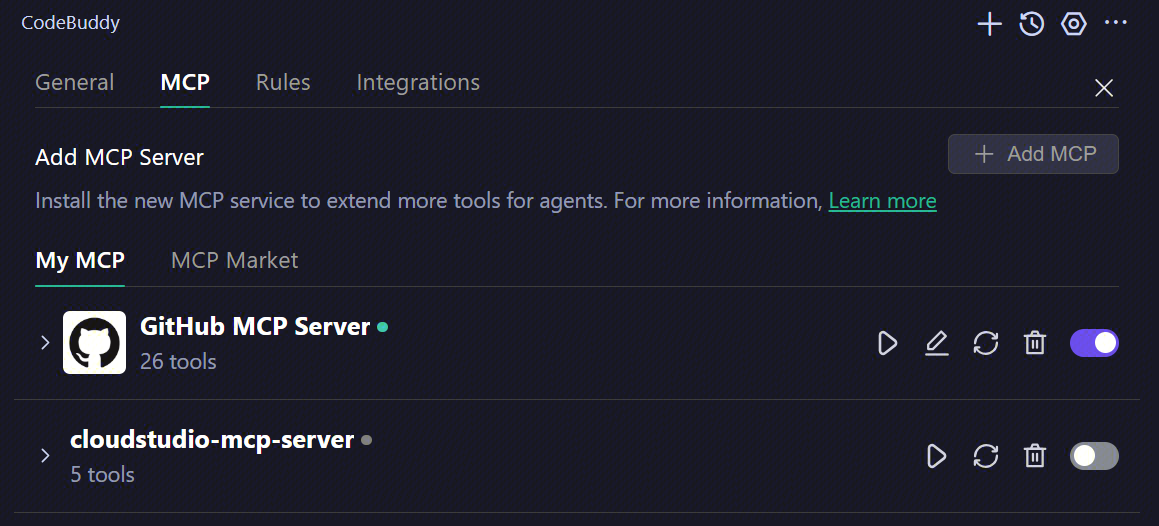This screenshot has width=1159, height=526.
Task: Run the cloudstudio-mcp-server
Action: [x=936, y=457]
